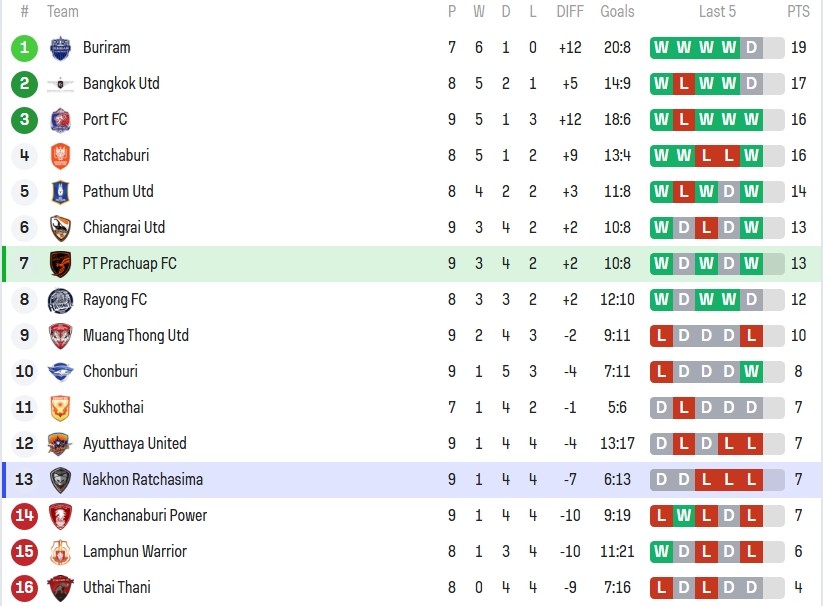Open the Bangkok Utd team page

point(121,84)
